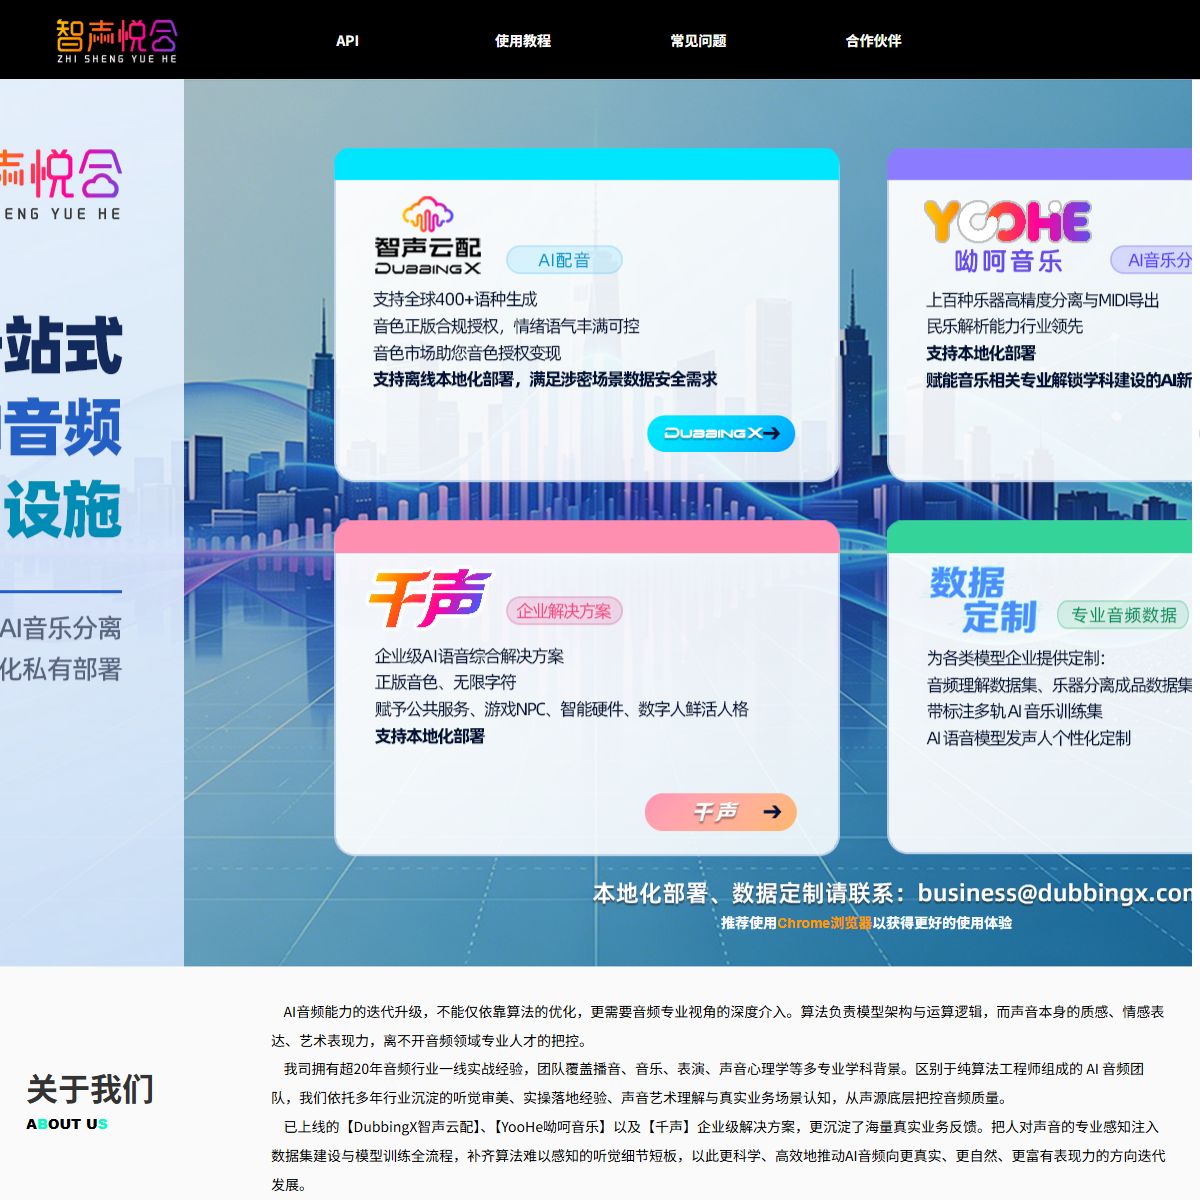Viewport: 1200px width, 1200px height.
Task: Click text 带标注多轨AI音乐训练集
Action: click(1014, 711)
